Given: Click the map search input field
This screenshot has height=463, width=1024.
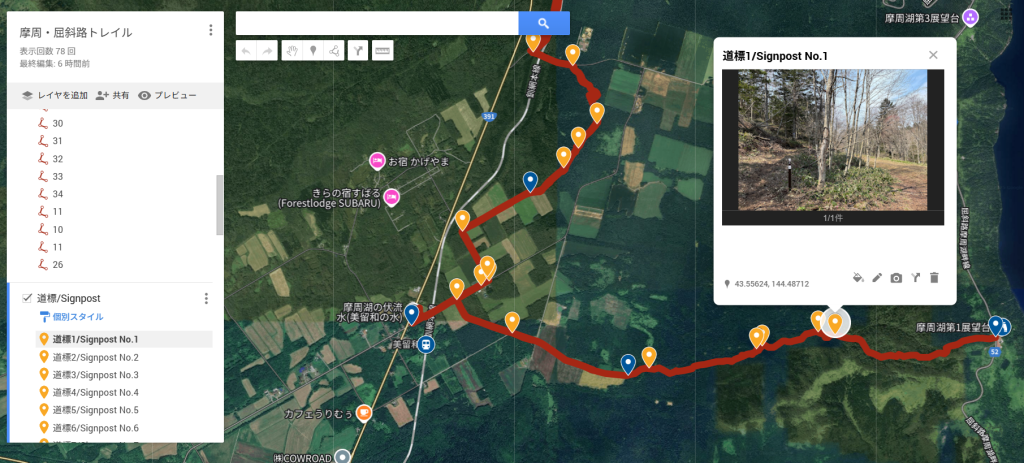Looking at the screenshot, I should pyautogui.click(x=377, y=24).
